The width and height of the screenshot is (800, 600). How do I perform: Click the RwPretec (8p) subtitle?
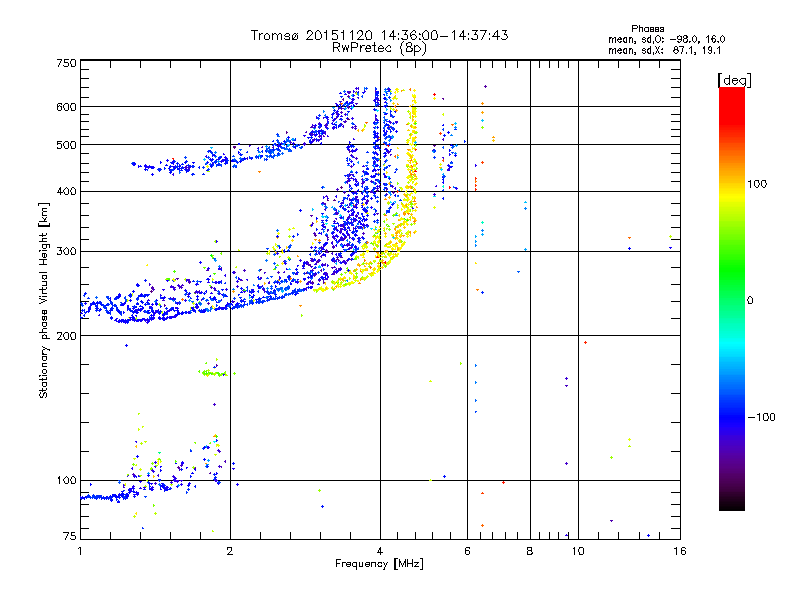click(x=379, y=47)
